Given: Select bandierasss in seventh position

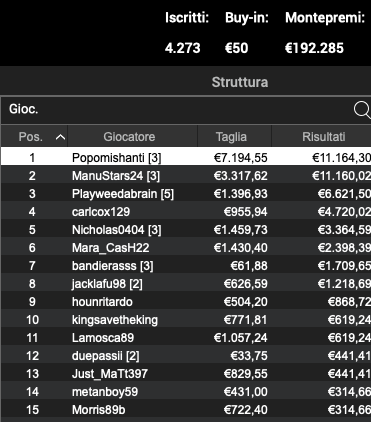Looking at the screenshot, I should pos(186,265).
